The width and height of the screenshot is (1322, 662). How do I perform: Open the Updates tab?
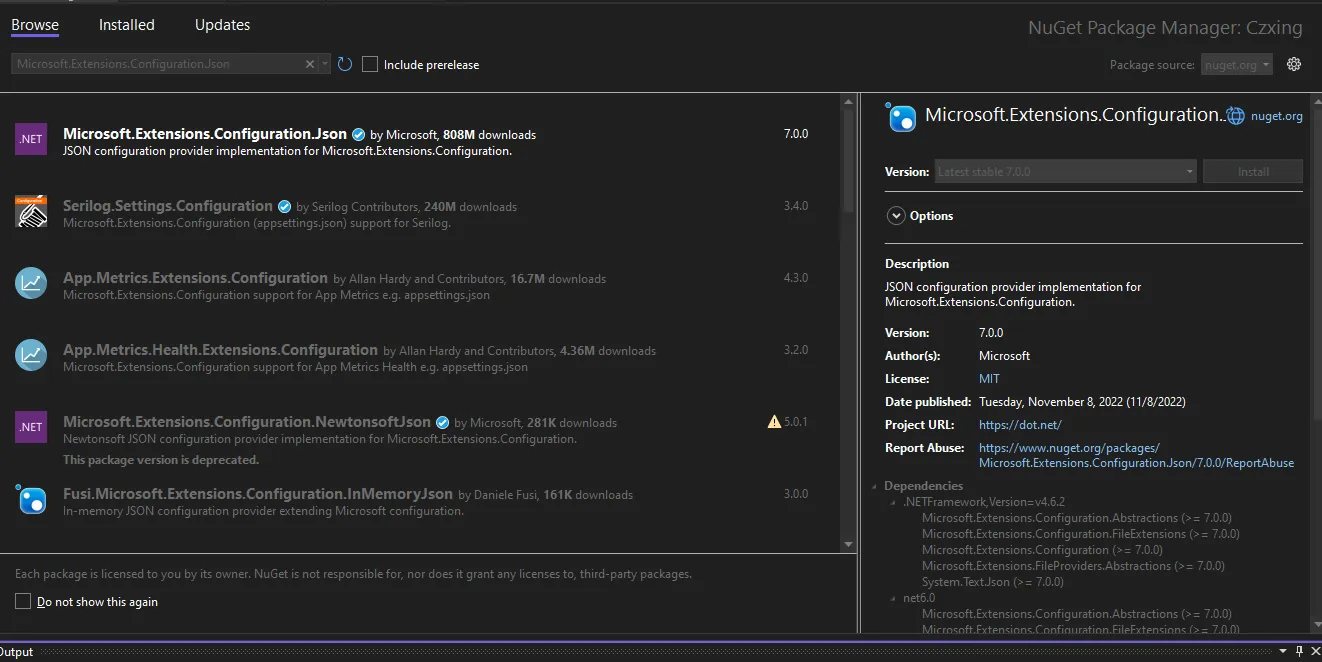pyautogui.click(x=222, y=25)
